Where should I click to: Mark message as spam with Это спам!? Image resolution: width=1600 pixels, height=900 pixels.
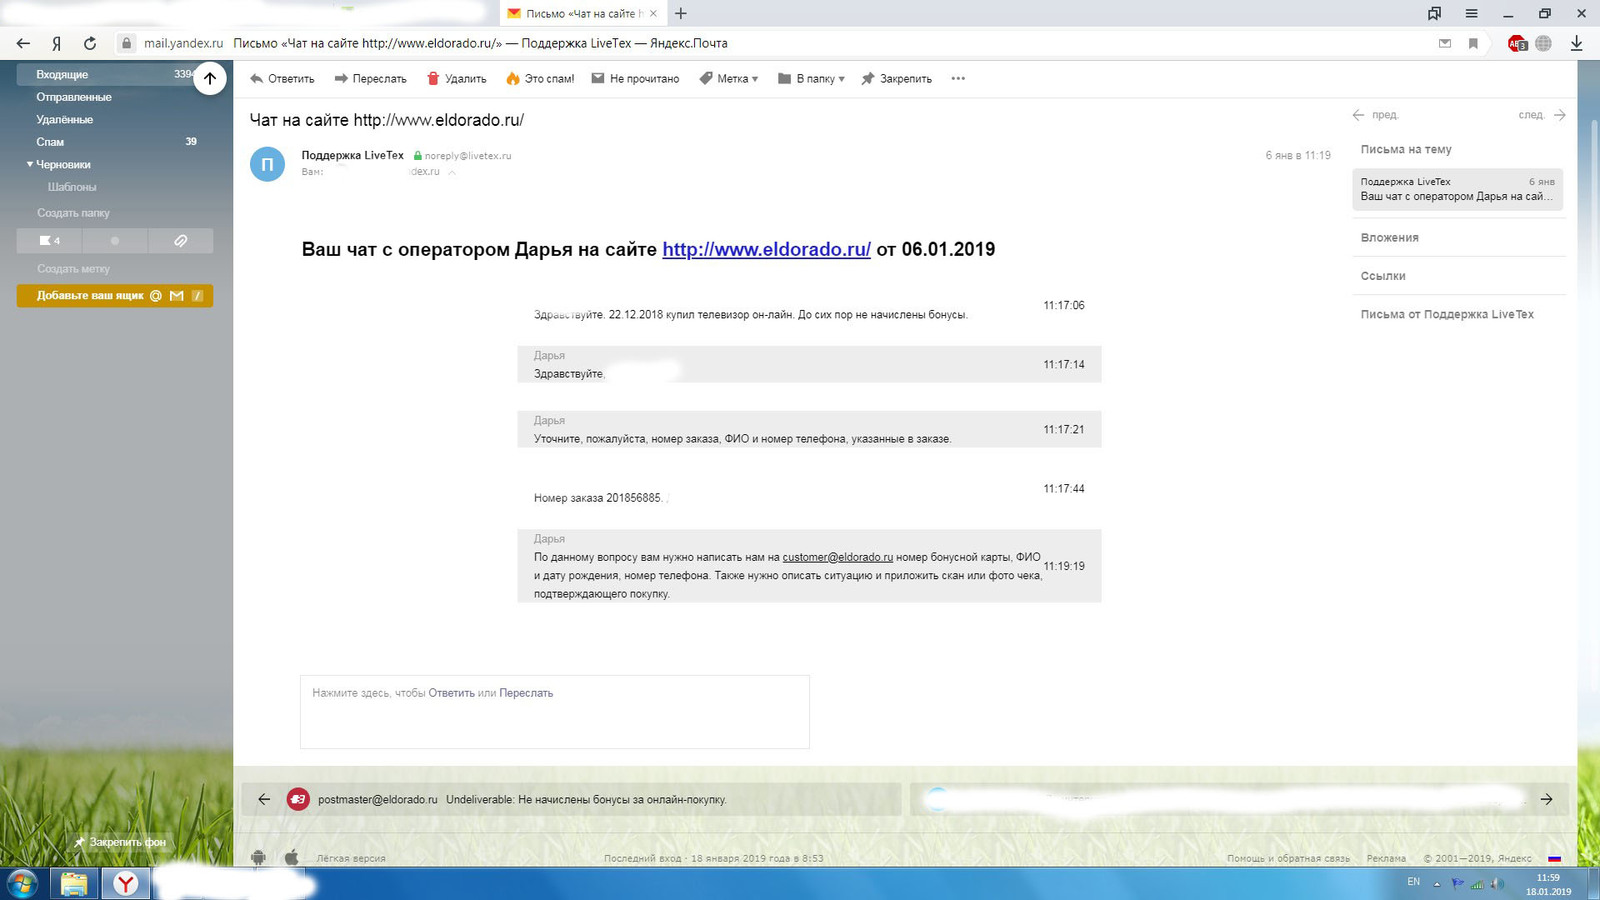tap(540, 78)
